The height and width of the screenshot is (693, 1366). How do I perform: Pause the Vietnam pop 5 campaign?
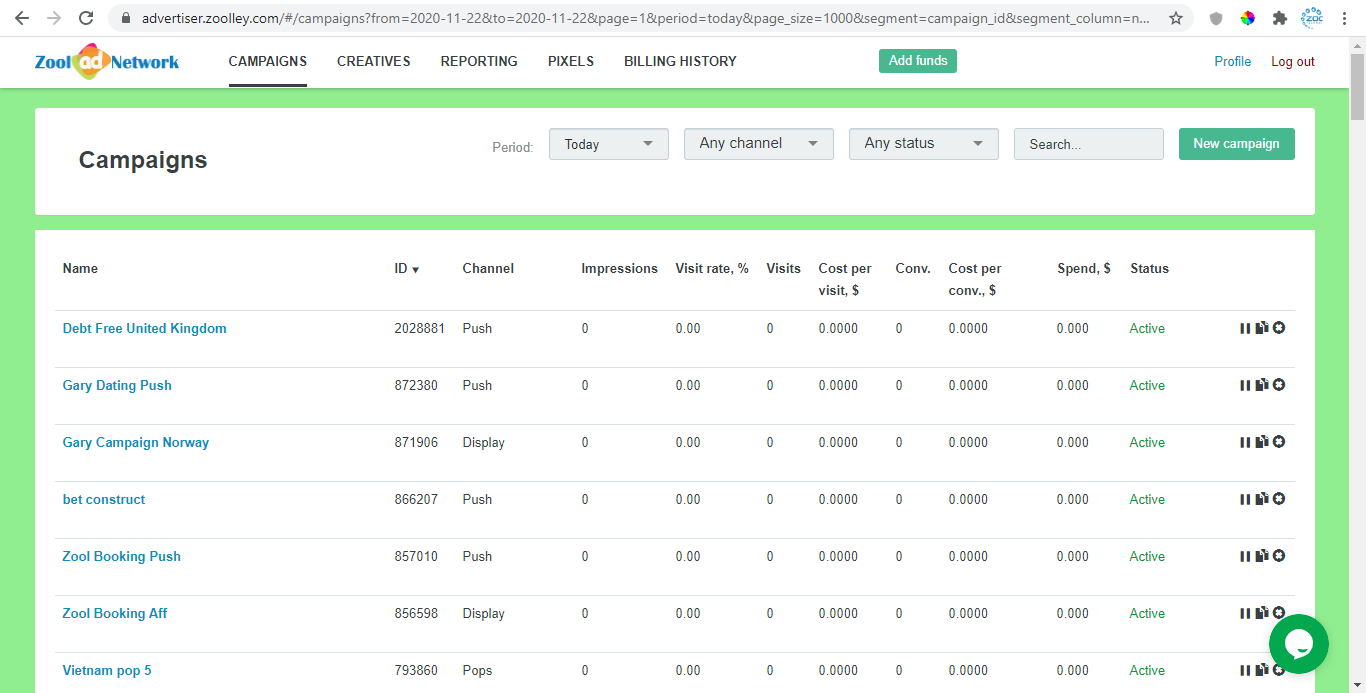[1245, 669]
